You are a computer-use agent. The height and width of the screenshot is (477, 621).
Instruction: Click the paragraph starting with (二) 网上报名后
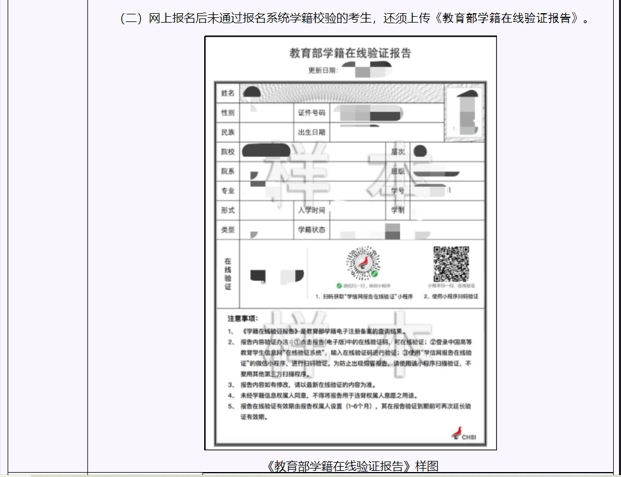point(354,18)
